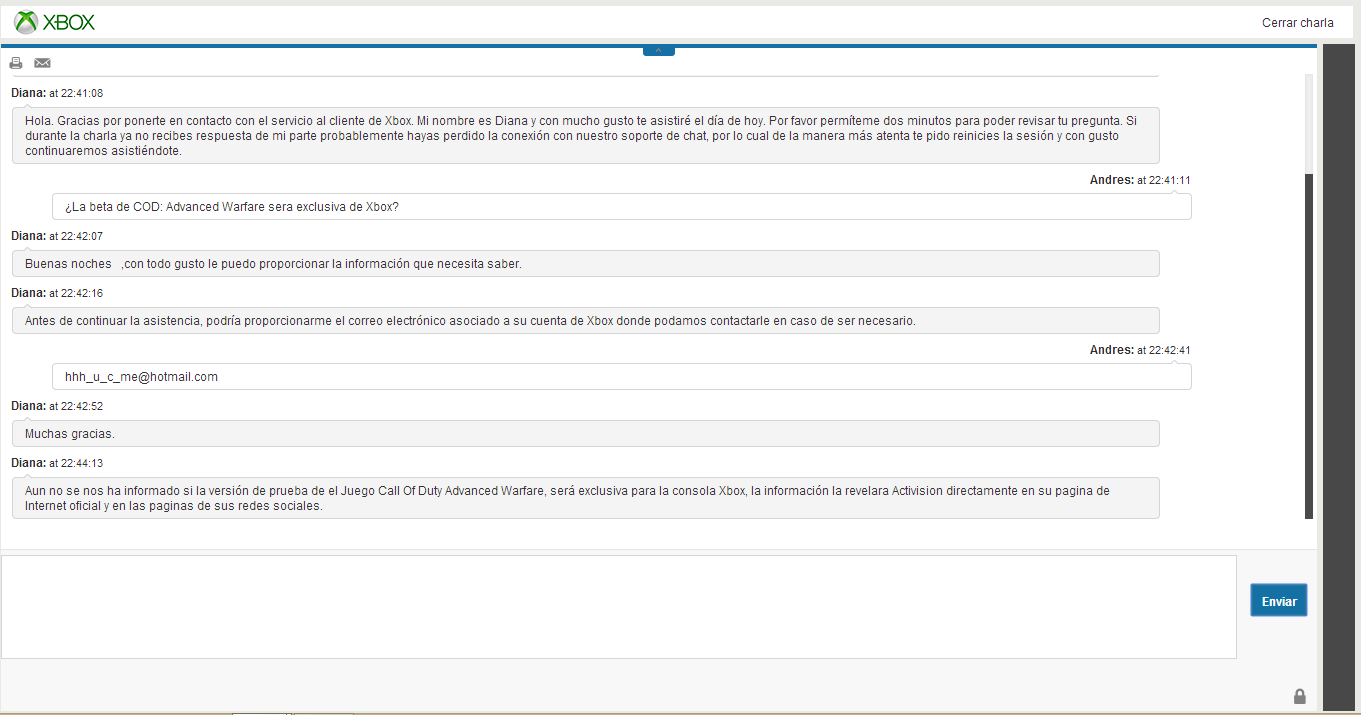Email the chat transcript via envelope icon
The width and height of the screenshot is (1361, 715).
[x=42, y=63]
